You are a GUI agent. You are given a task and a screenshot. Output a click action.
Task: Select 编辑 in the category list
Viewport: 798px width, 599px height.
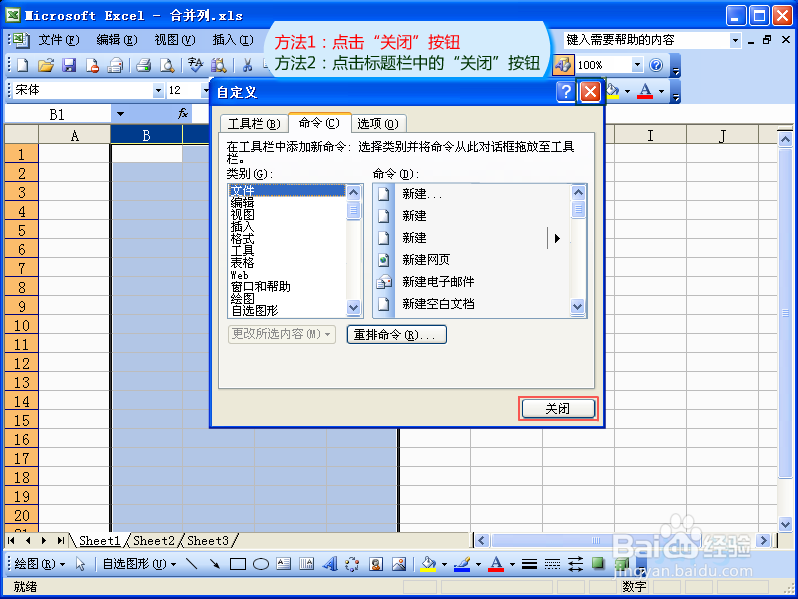pyautogui.click(x=242, y=203)
